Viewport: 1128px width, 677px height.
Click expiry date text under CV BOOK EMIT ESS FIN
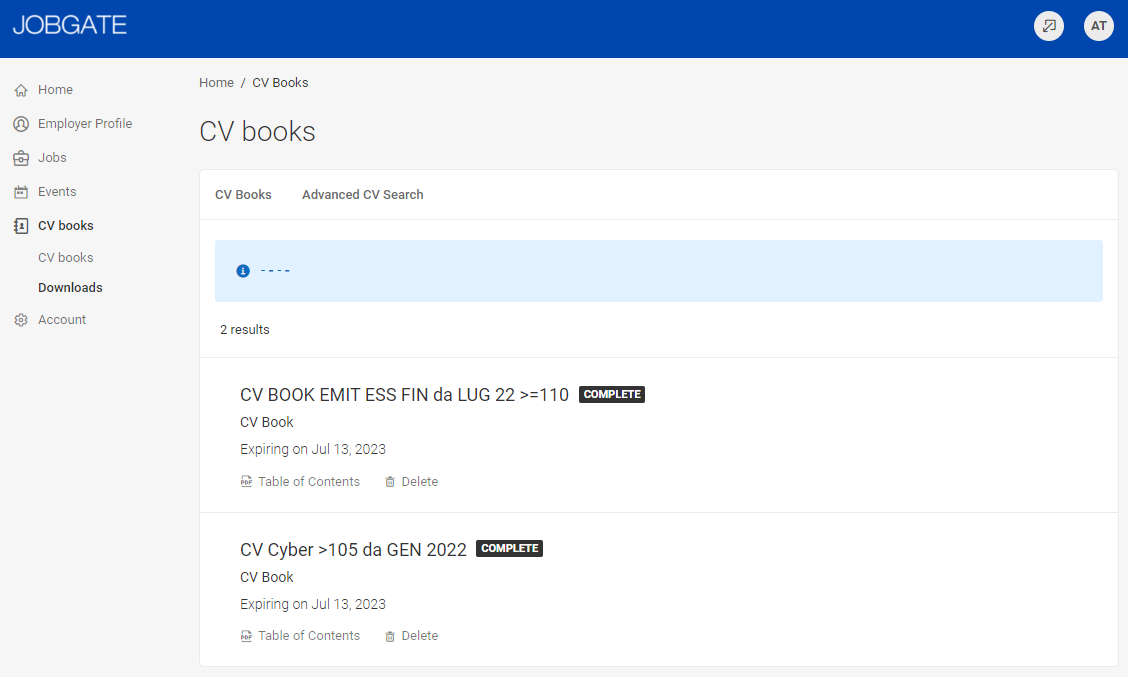tap(313, 450)
